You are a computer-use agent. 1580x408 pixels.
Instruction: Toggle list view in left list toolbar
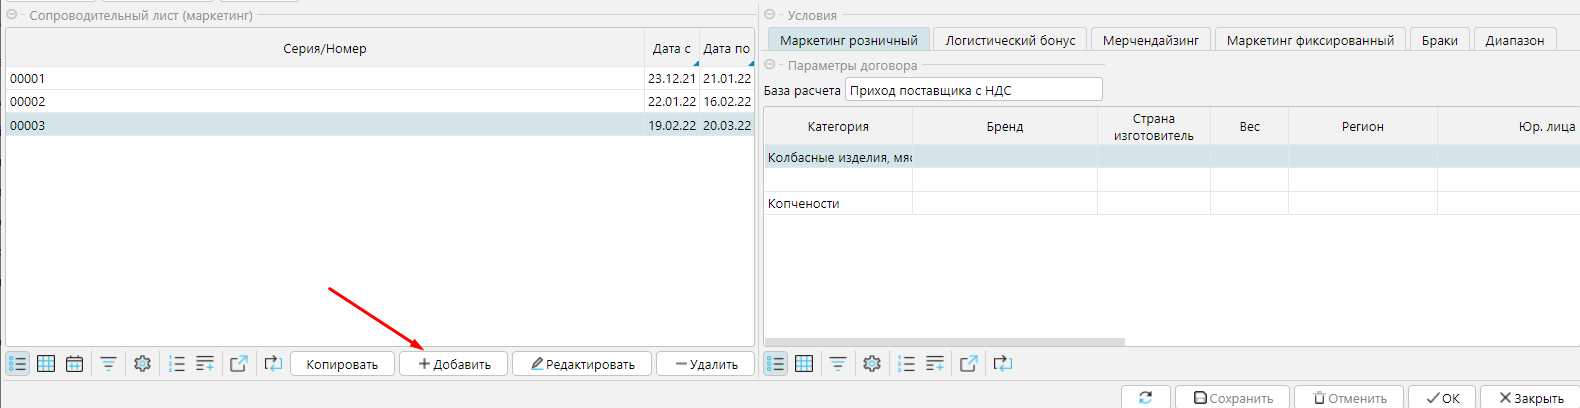click(x=18, y=364)
